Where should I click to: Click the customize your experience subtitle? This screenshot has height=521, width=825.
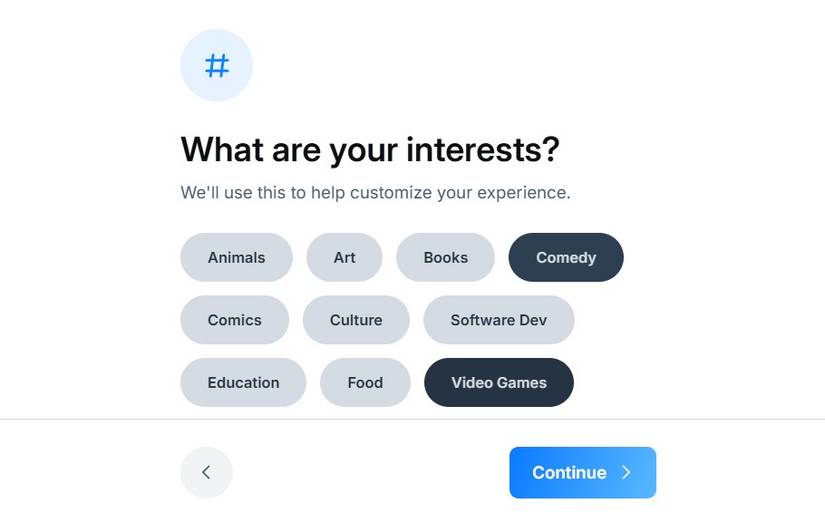375,192
